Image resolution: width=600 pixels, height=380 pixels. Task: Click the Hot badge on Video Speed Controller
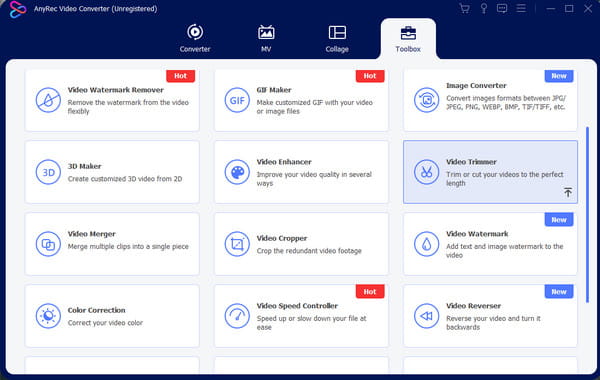pos(370,292)
